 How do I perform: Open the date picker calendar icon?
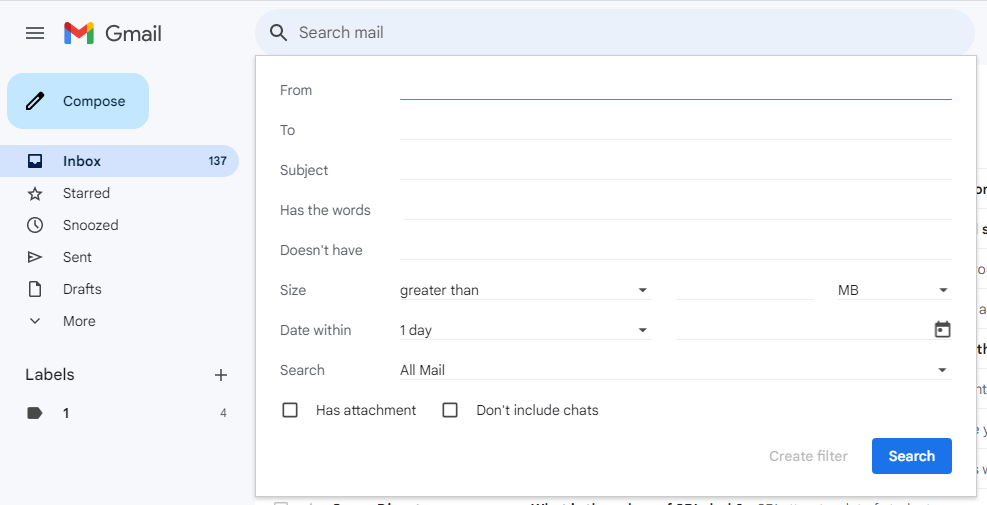942,330
